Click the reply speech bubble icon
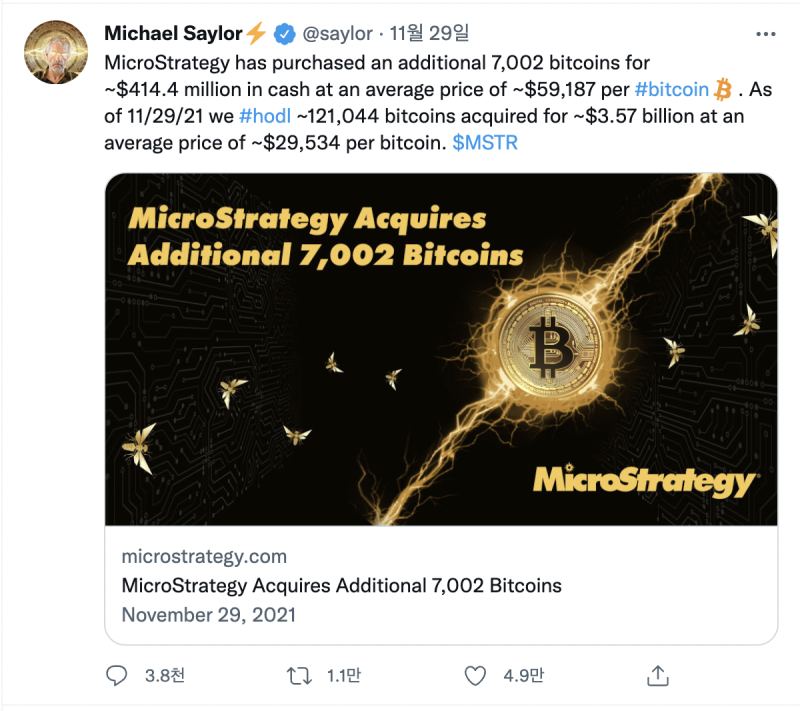Viewport: 800px width, 711px height. coord(116,676)
